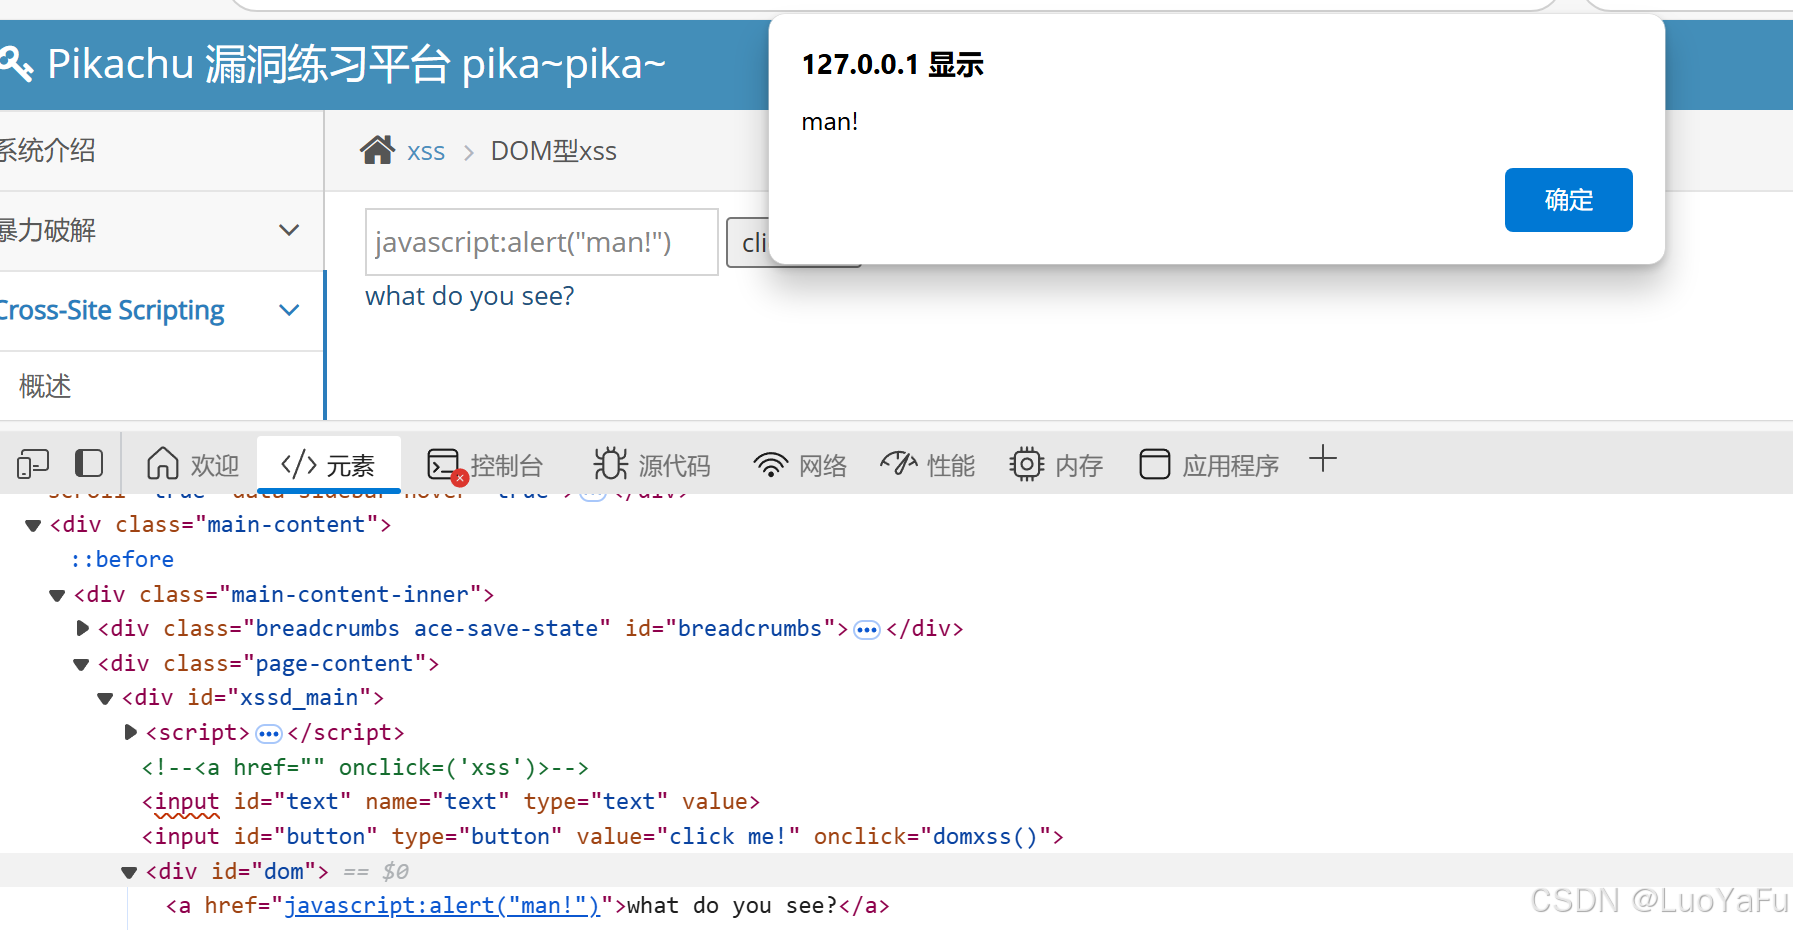Switch to the 应用程序 DevTools tab
1793x930 pixels.
click(1209, 465)
